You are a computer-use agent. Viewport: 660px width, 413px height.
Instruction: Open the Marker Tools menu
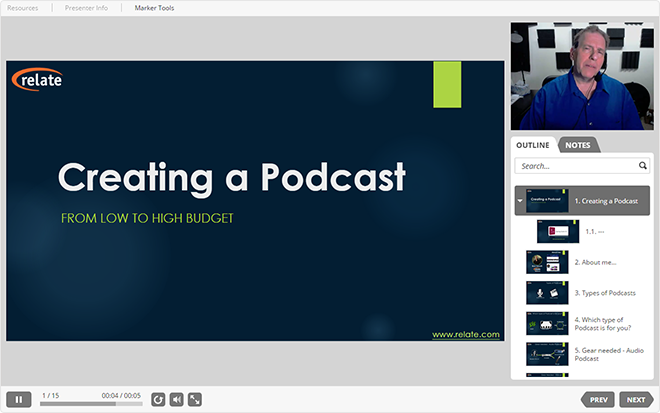154,8
